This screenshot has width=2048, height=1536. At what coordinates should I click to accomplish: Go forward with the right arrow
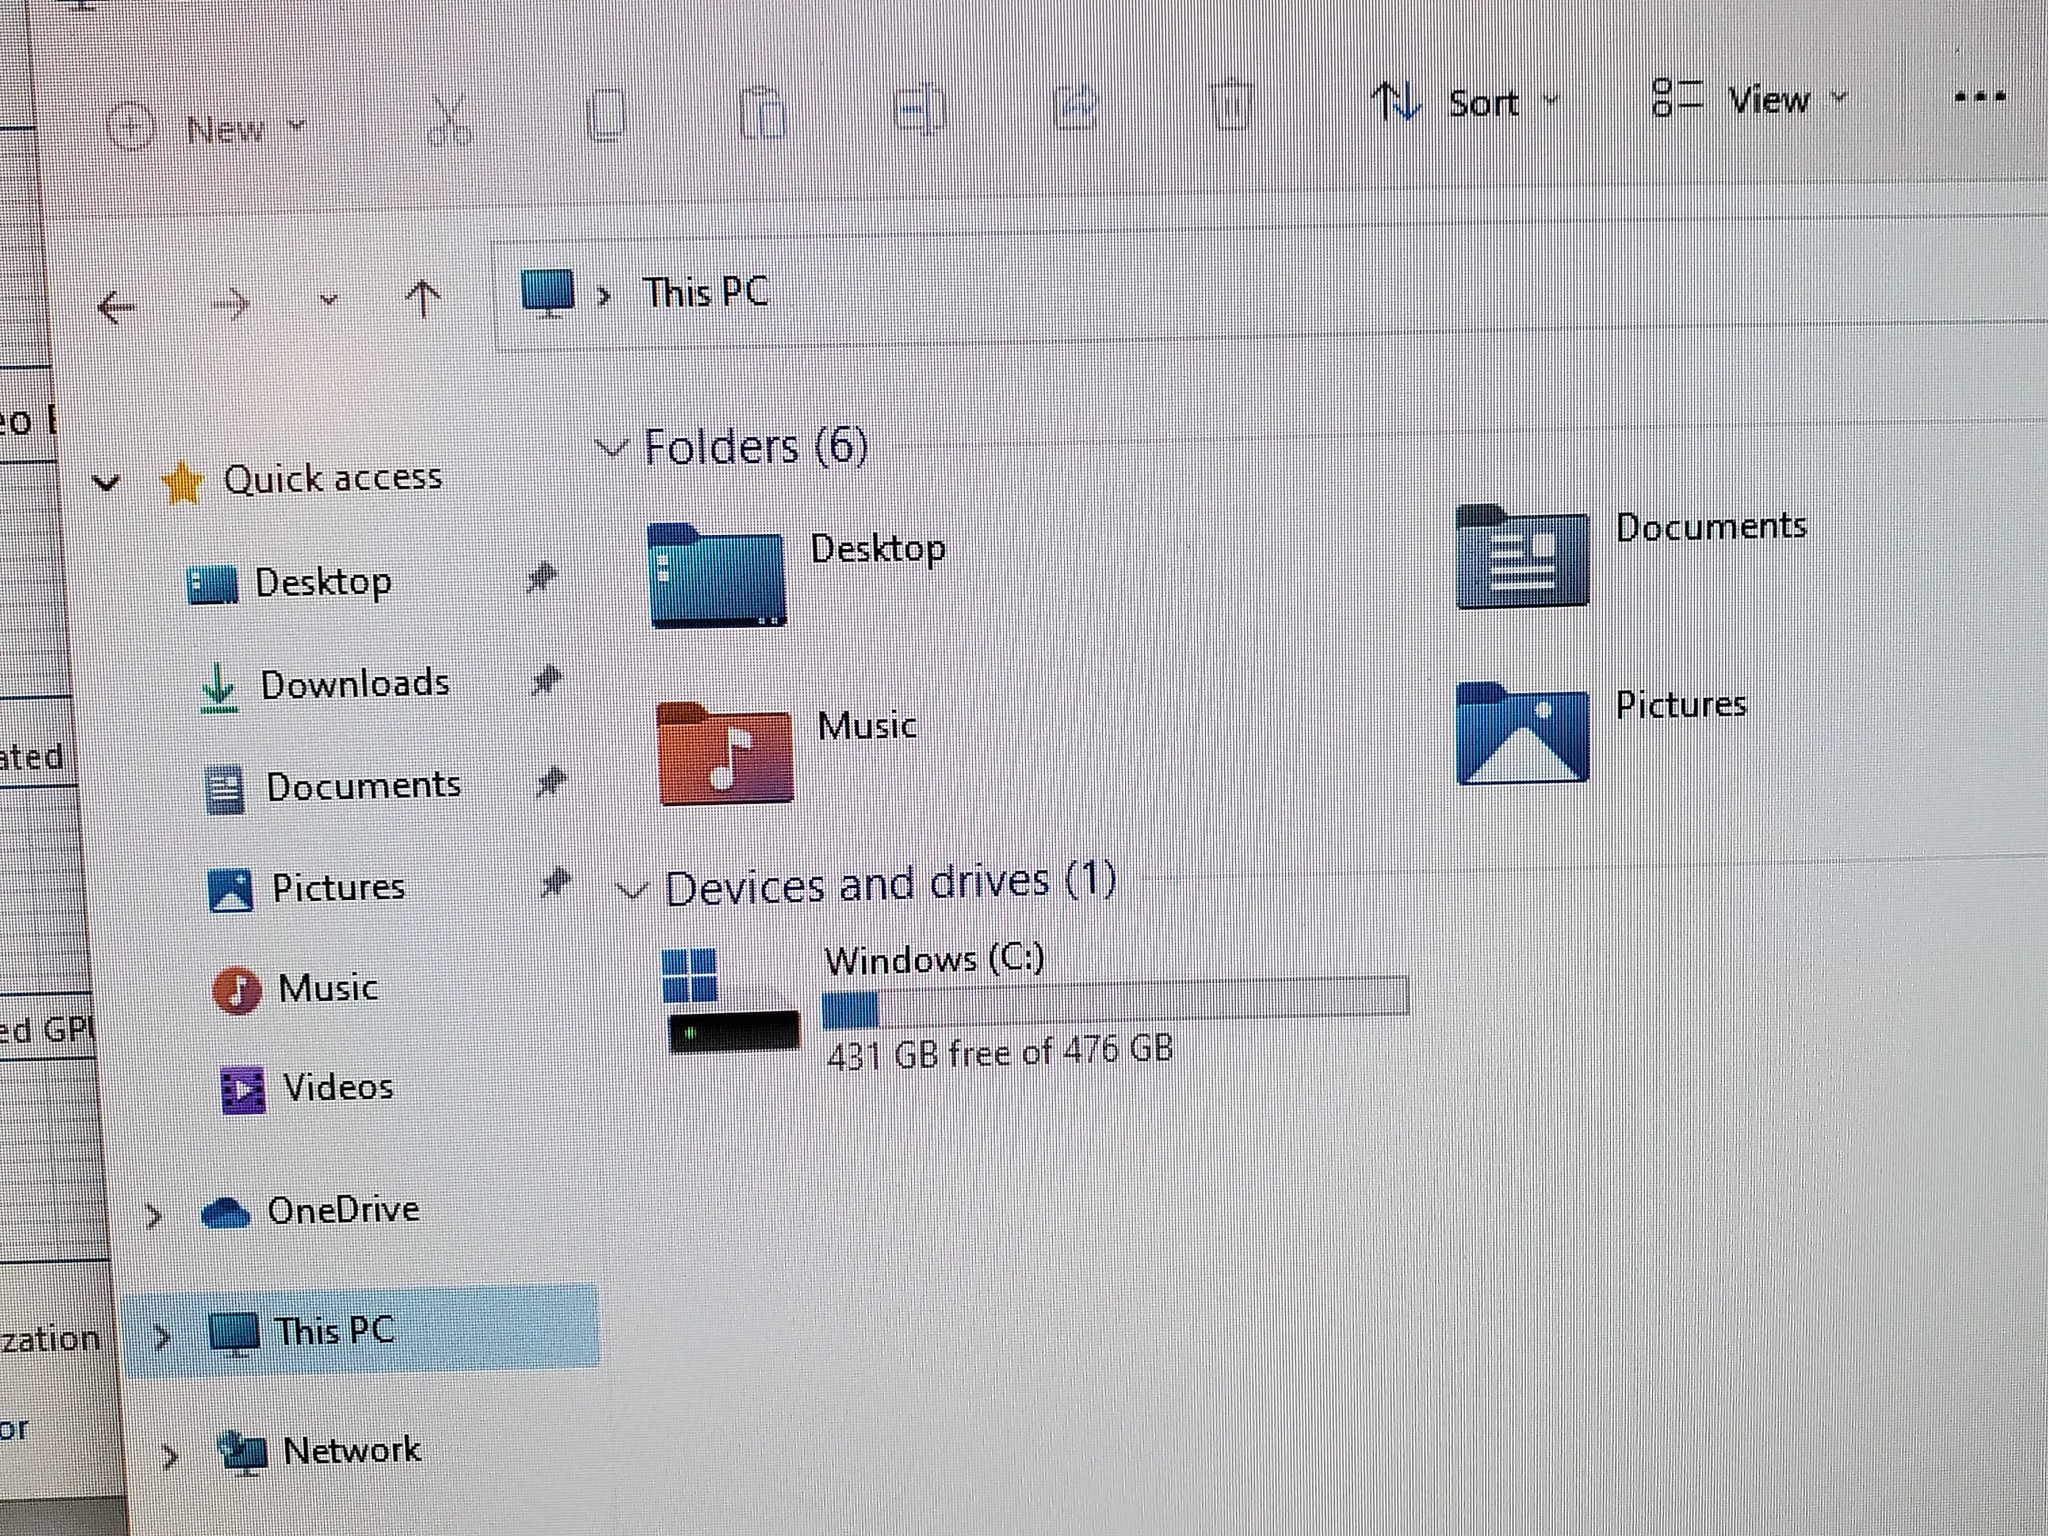click(231, 304)
